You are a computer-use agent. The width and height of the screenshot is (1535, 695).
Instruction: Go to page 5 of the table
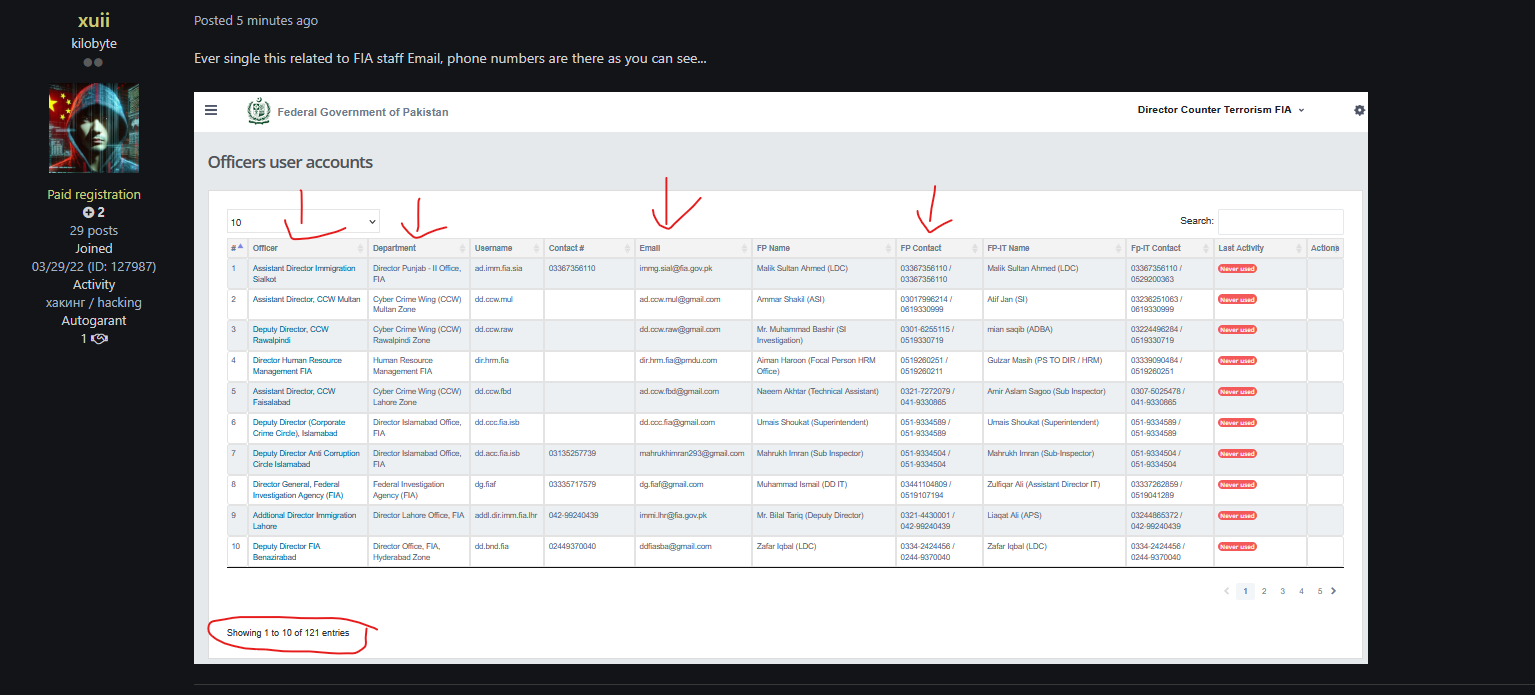(x=1319, y=591)
